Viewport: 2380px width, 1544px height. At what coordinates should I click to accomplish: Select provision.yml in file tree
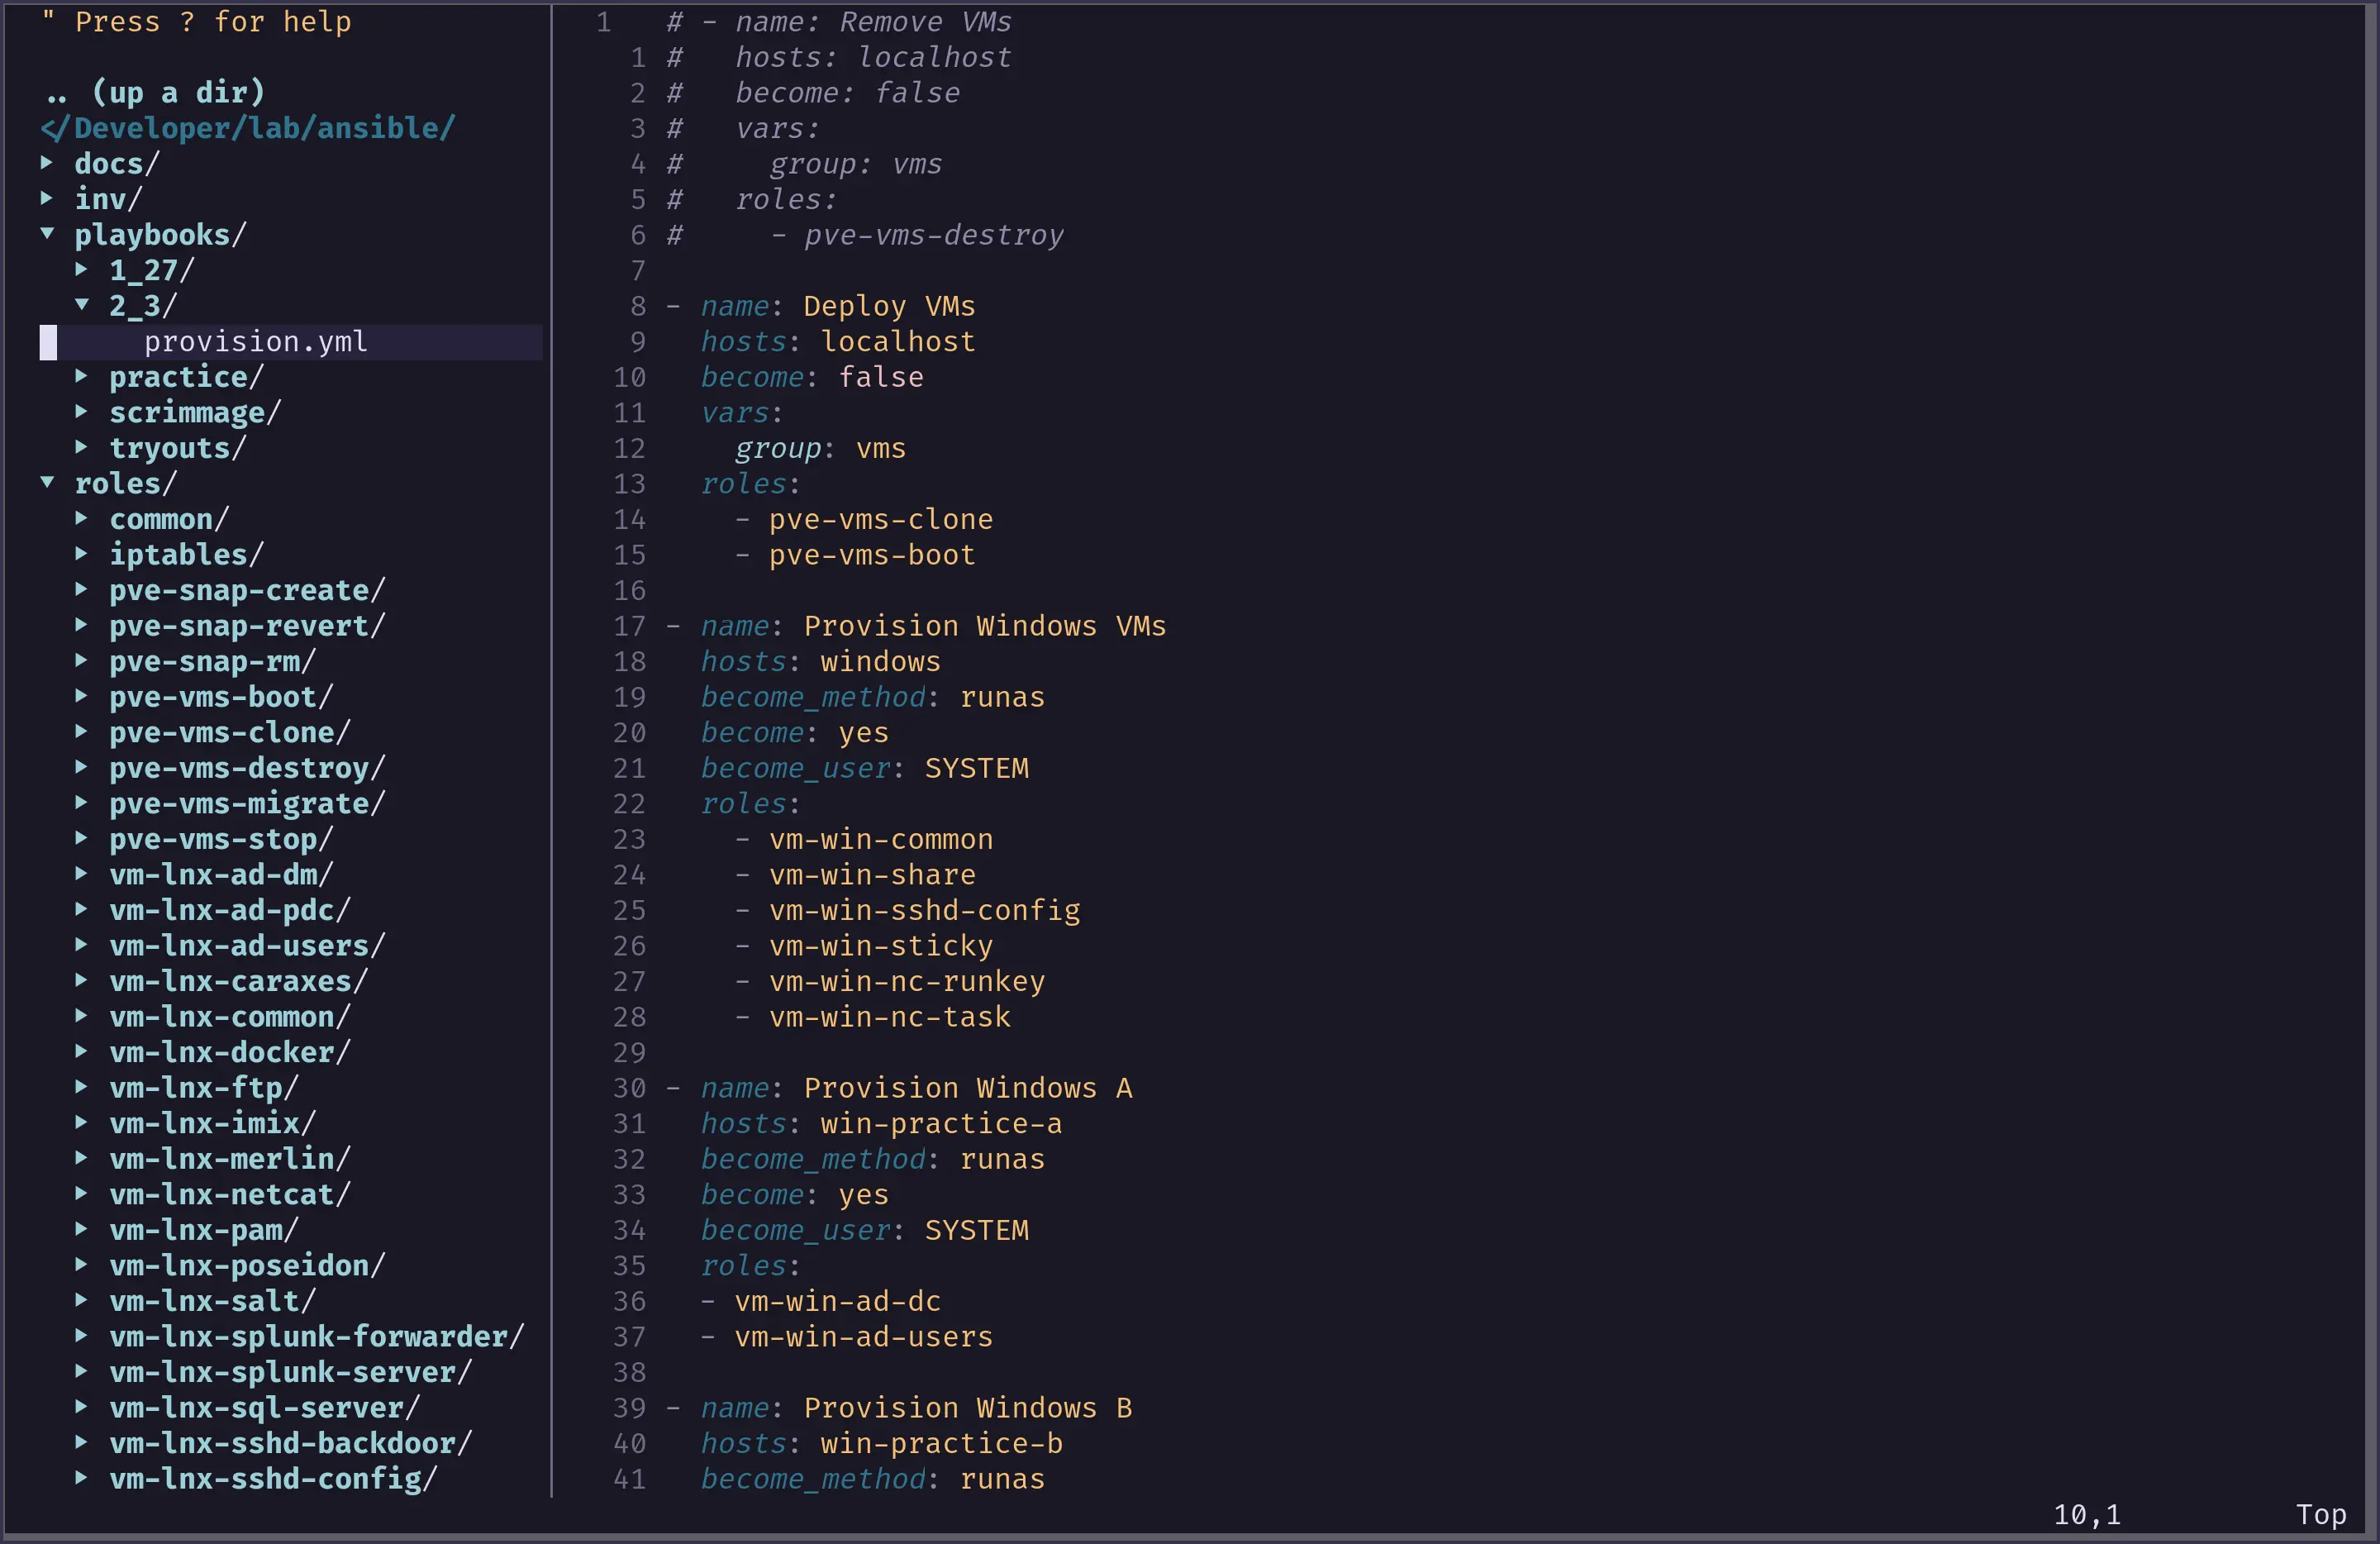[x=255, y=342]
